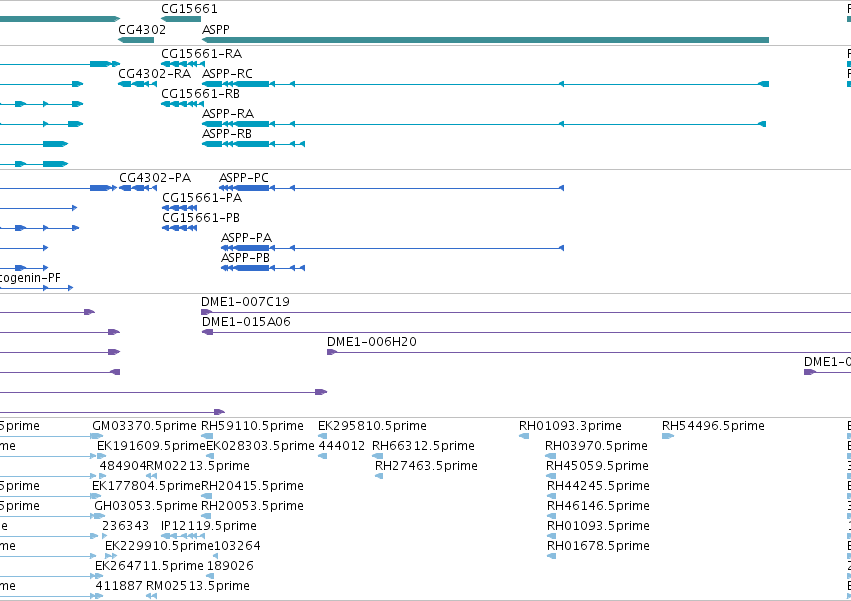Open the CG15661-PA protein label
The width and height of the screenshot is (851, 601).
click(x=202, y=198)
